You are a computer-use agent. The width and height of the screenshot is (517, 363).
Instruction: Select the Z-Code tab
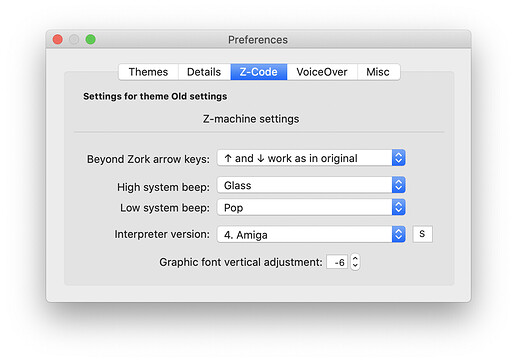pyautogui.click(x=259, y=72)
